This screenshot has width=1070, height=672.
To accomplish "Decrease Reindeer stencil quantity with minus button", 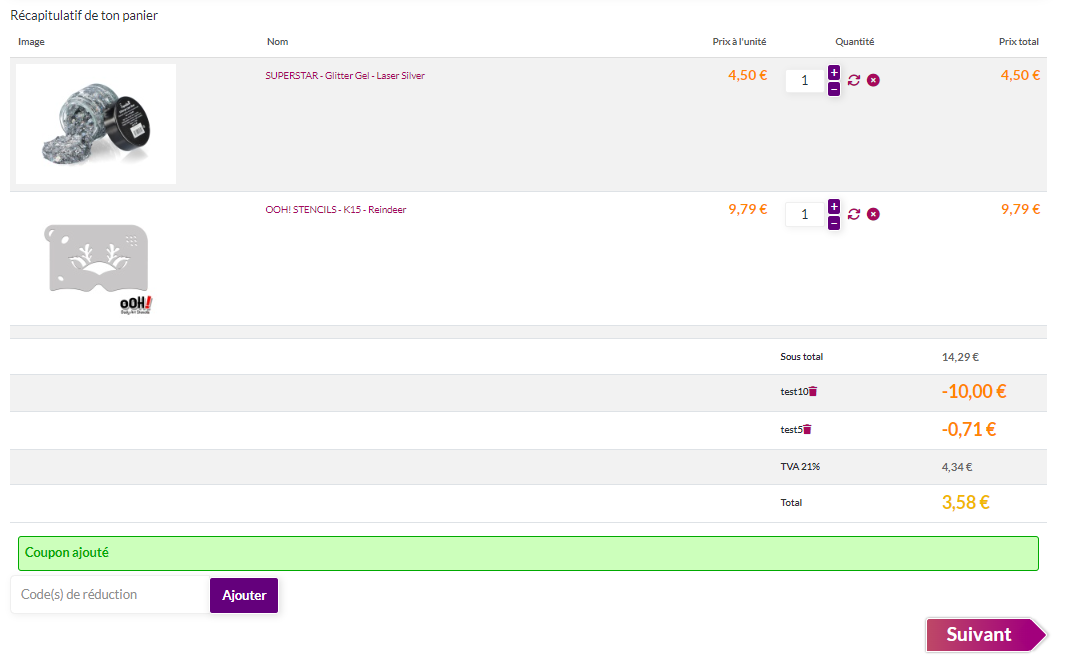I will (x=834, y=223).
